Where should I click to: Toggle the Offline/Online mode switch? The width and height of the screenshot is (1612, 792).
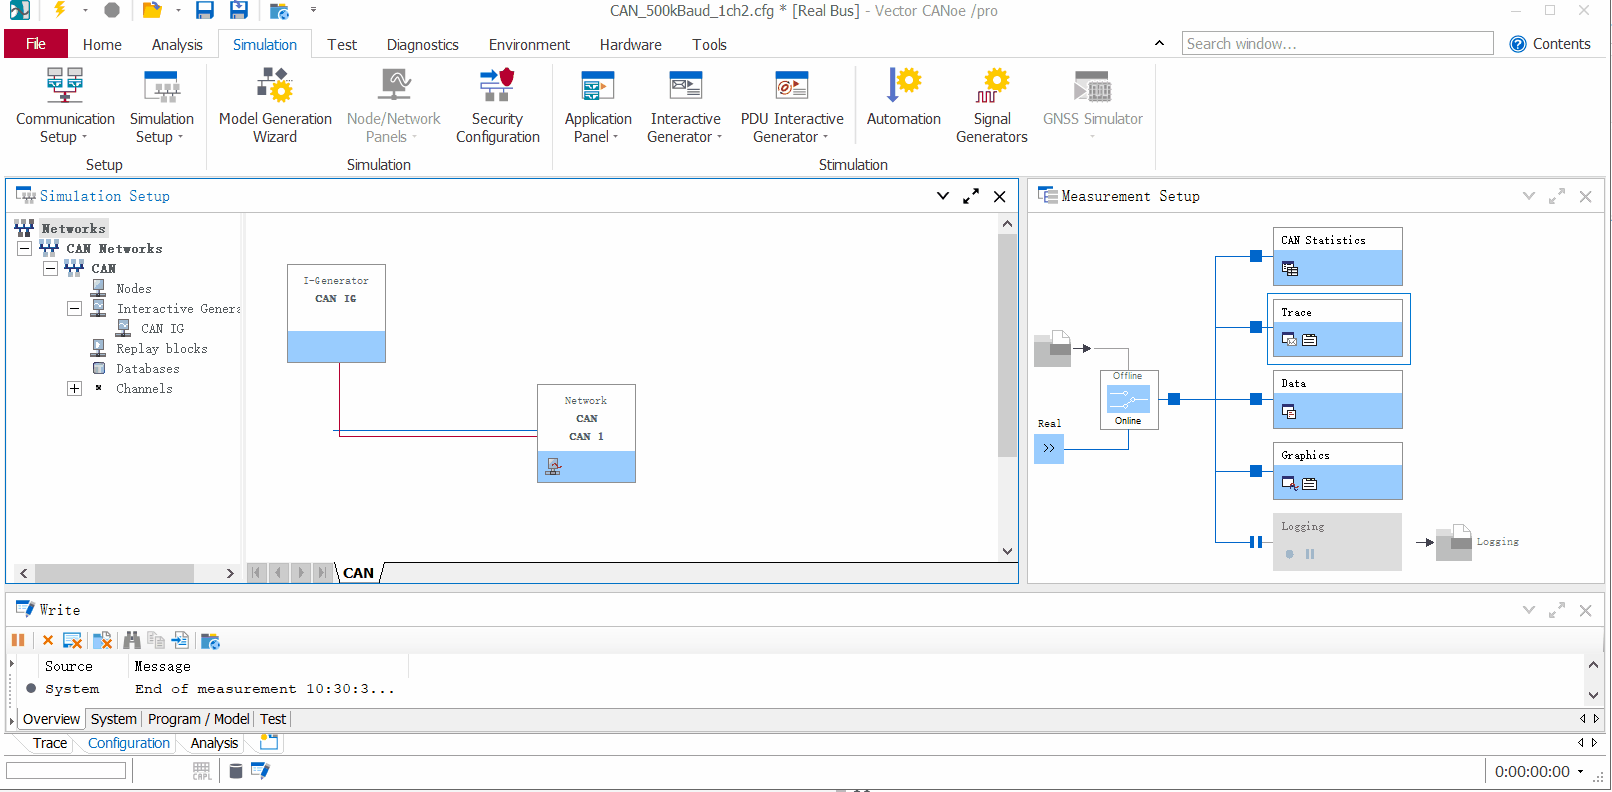pyautogui.click(x=1128, y=399)
